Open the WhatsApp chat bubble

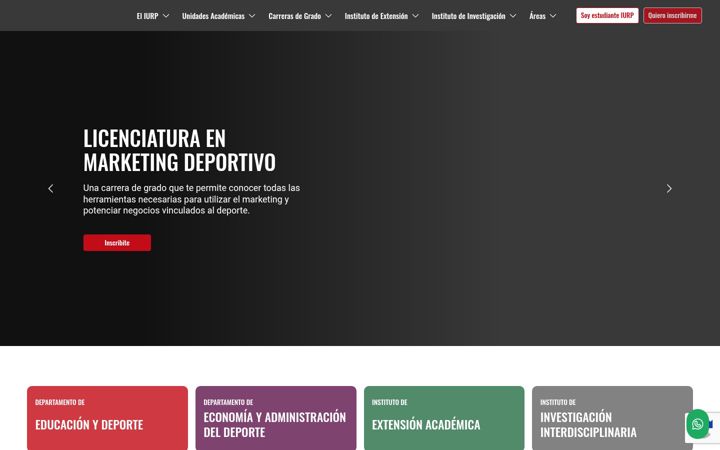(x=698, y=424)
